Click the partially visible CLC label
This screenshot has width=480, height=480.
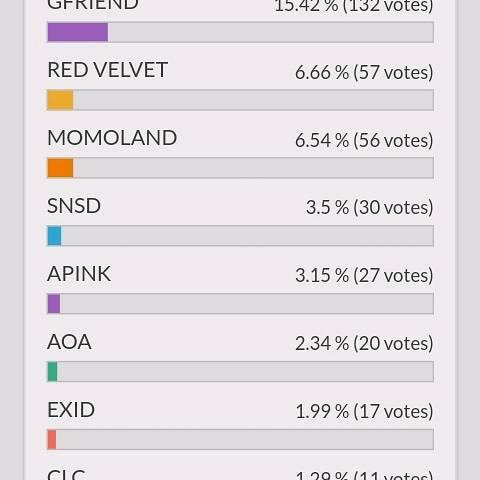(66, 475)
